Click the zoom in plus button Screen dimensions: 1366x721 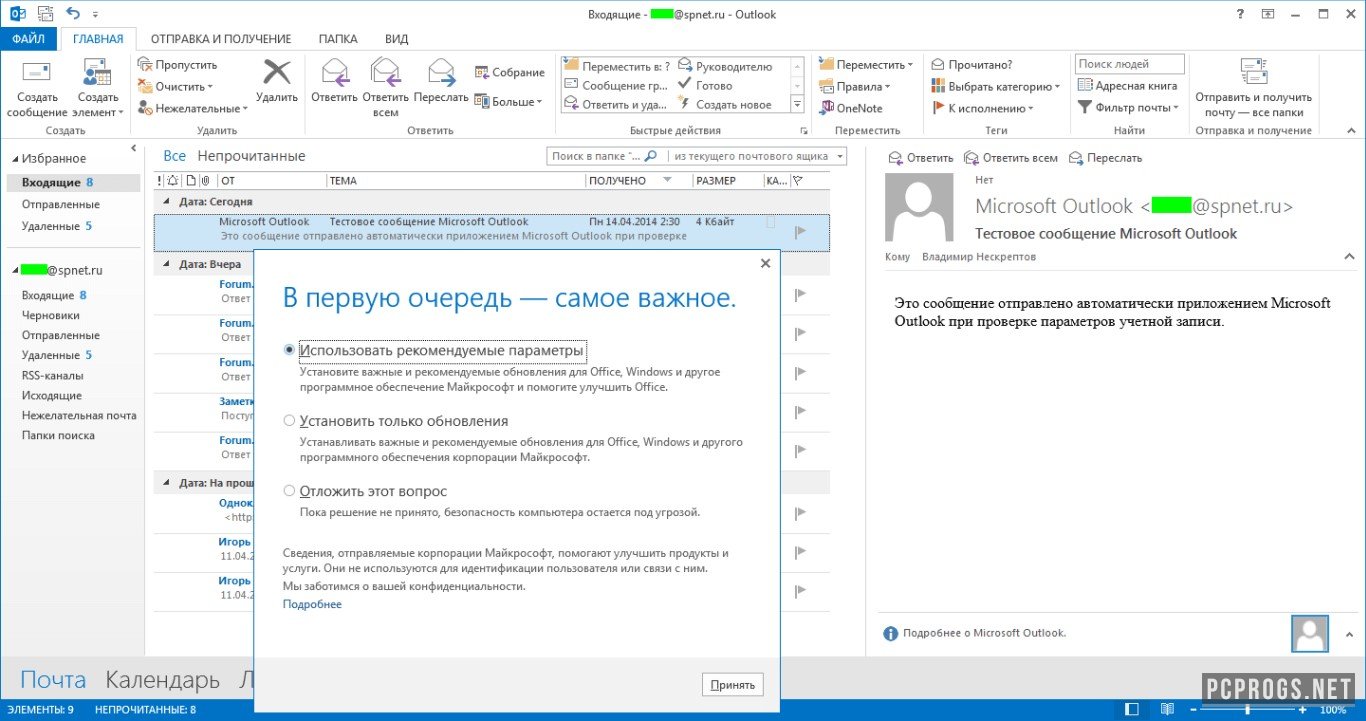[1302, 710]
